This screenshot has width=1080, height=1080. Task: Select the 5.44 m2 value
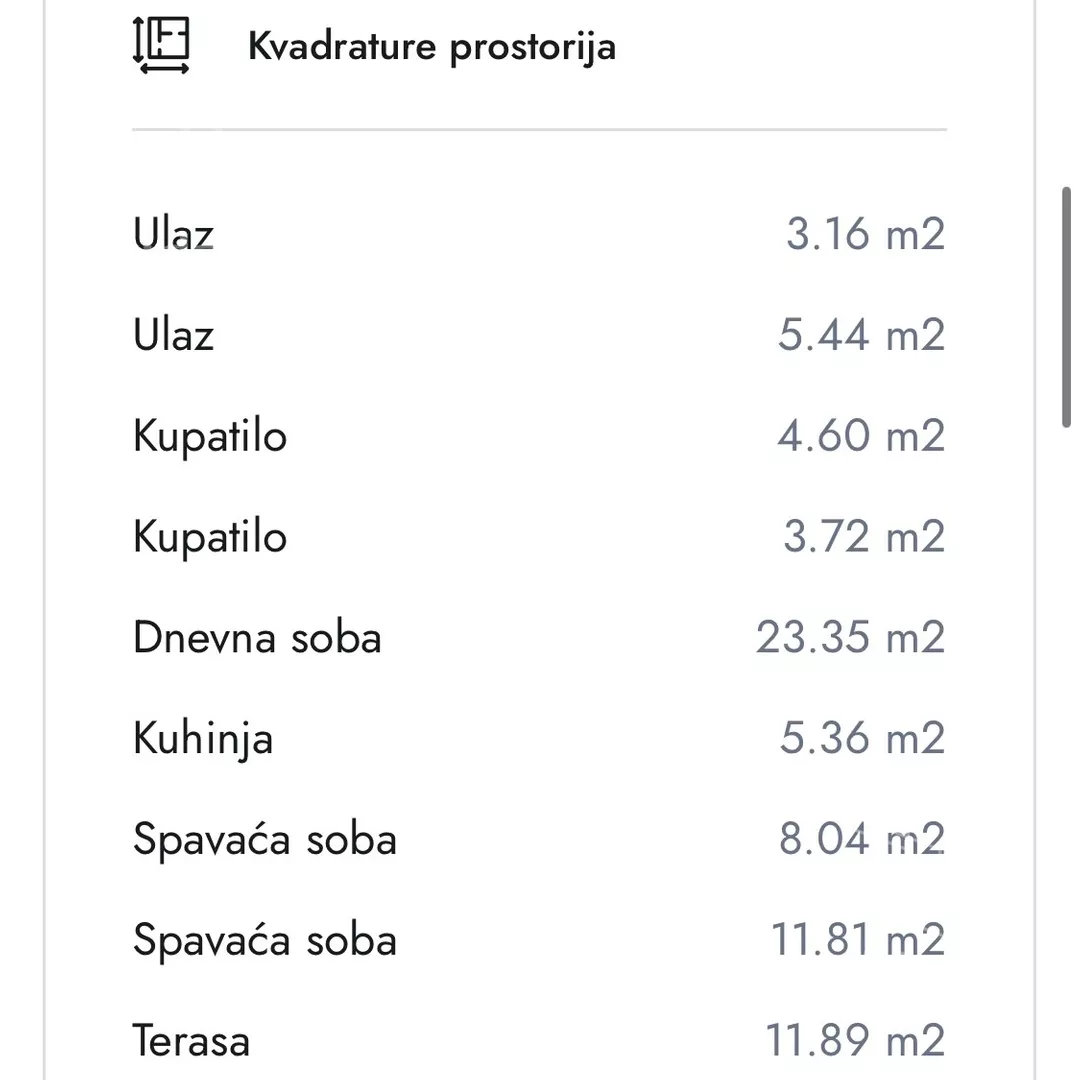(x=861, y=335)
